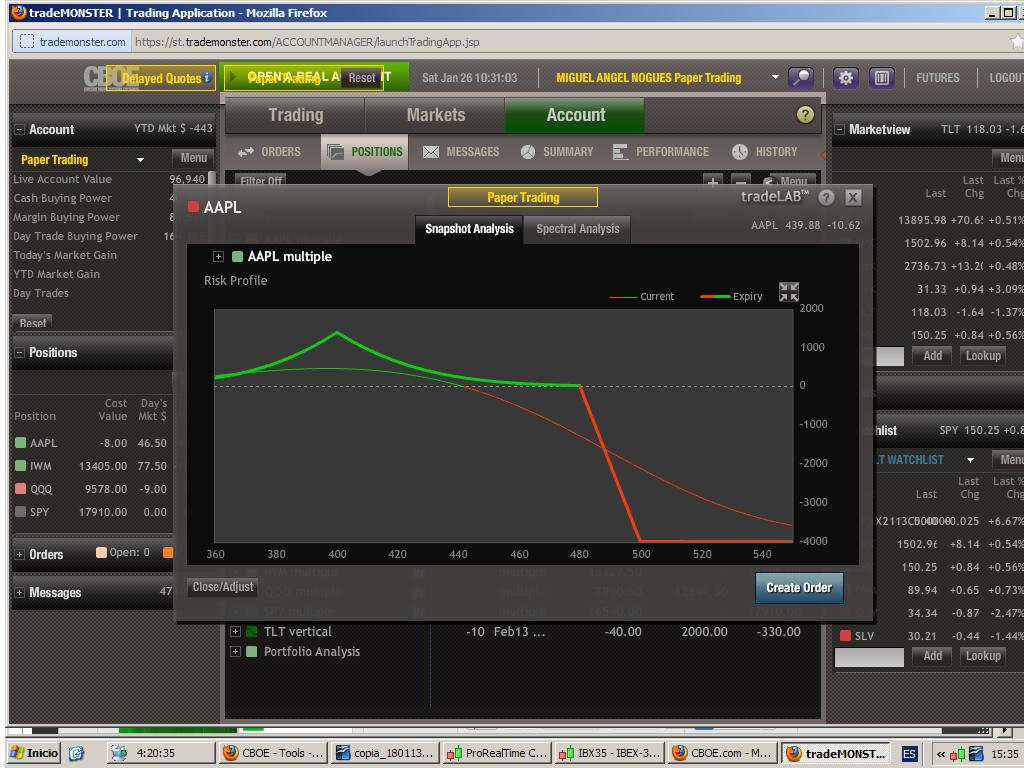
Task: Collapse the Positions panel
Action: point(20,353)
